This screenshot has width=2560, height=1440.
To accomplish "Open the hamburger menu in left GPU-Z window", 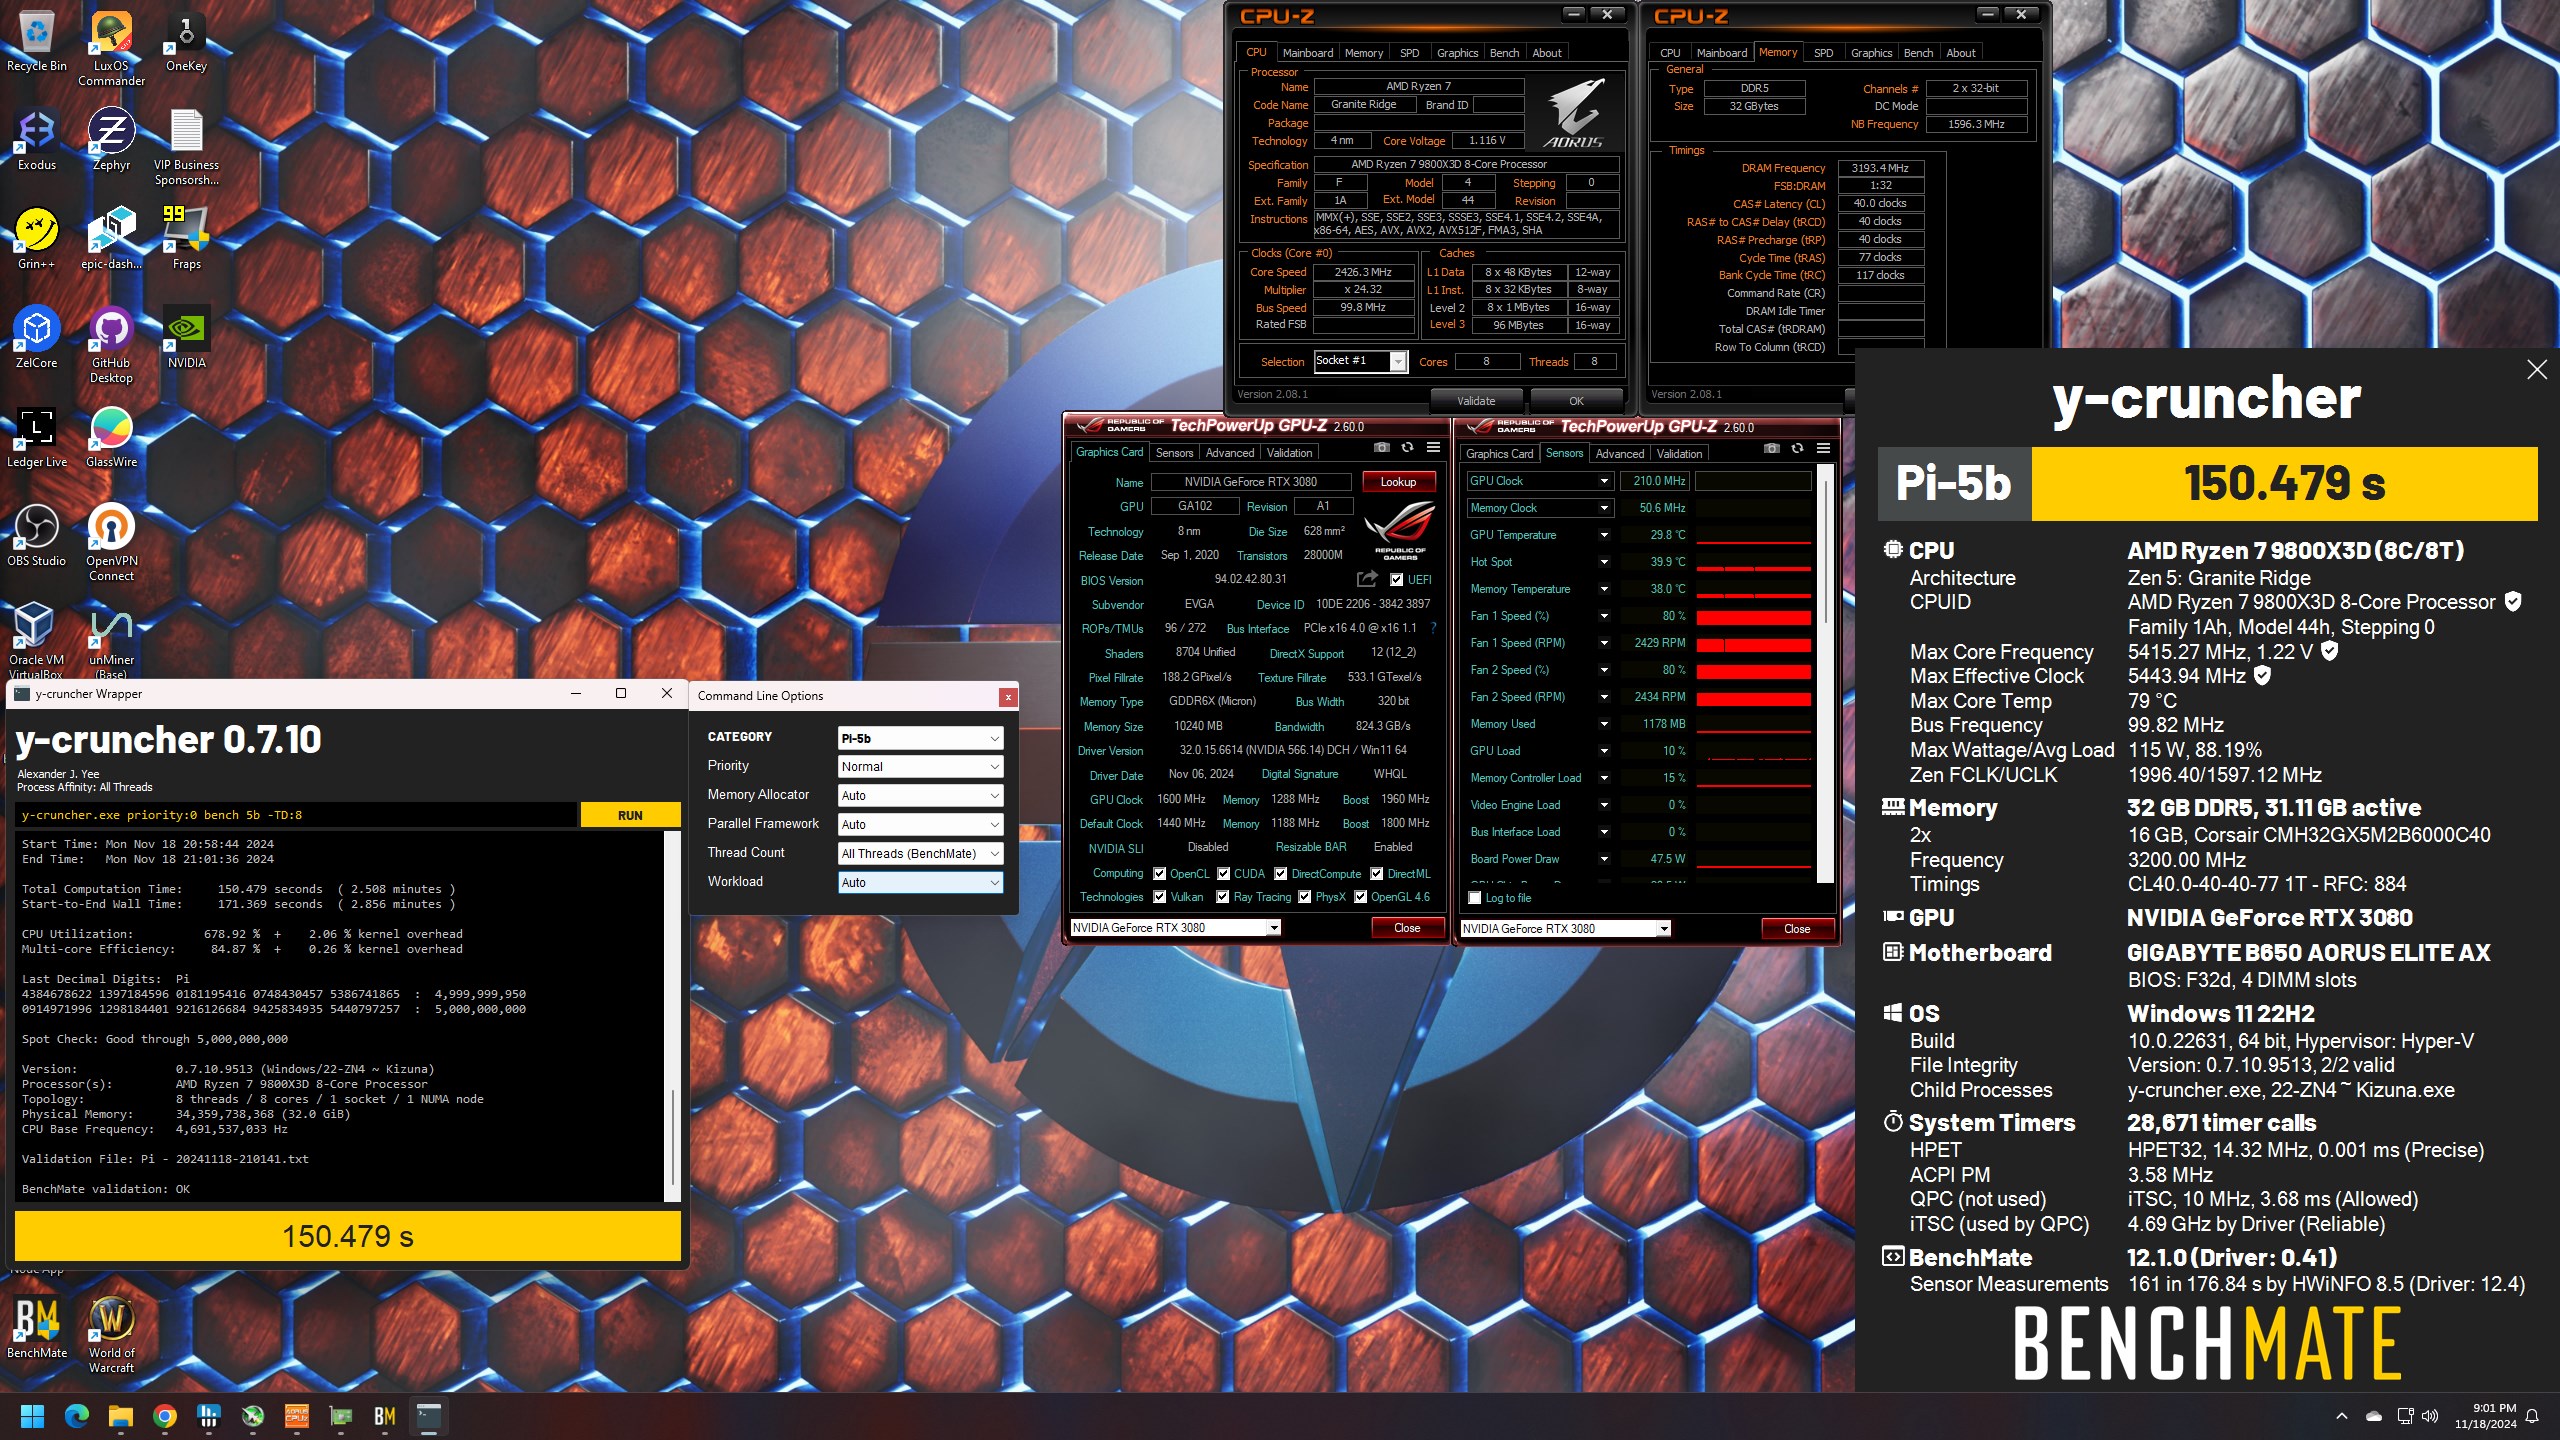I will click(x=1433, y=448).
